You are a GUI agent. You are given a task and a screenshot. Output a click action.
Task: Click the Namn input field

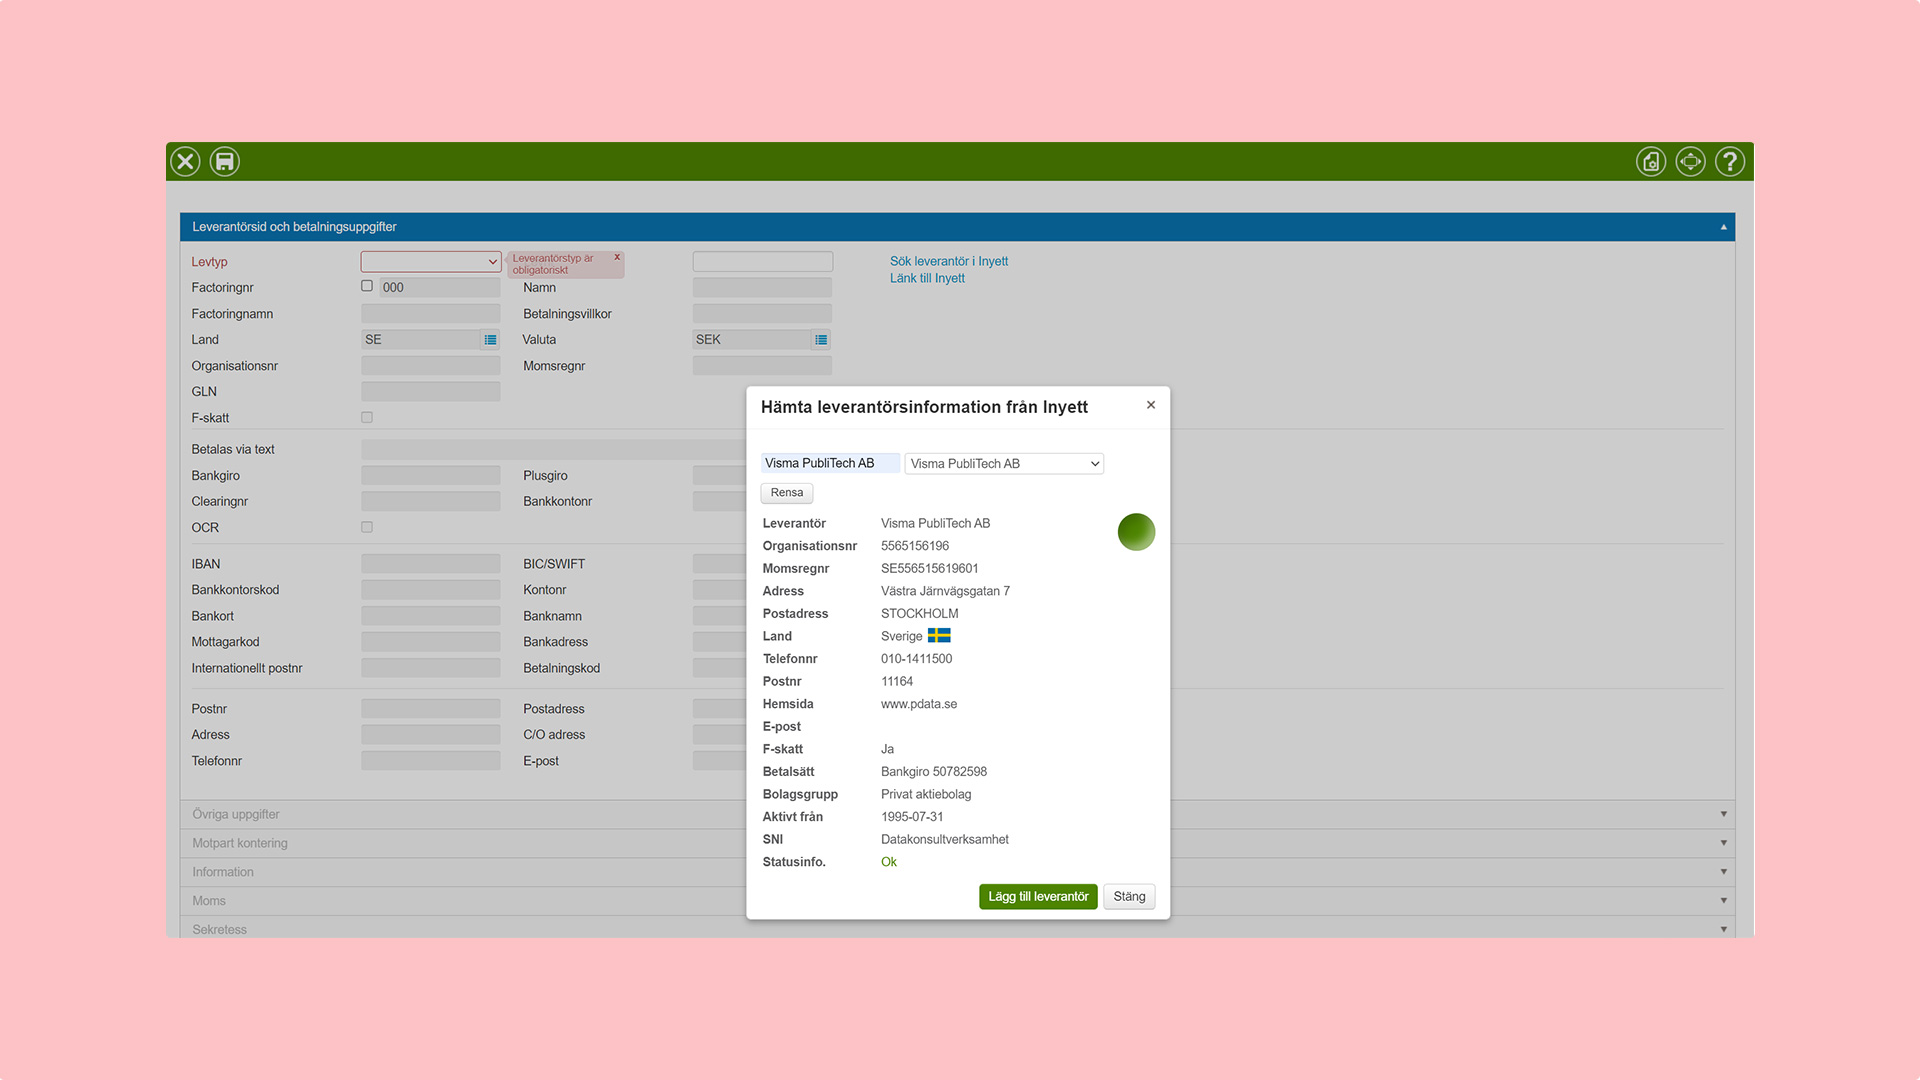(x=762, y=287)
